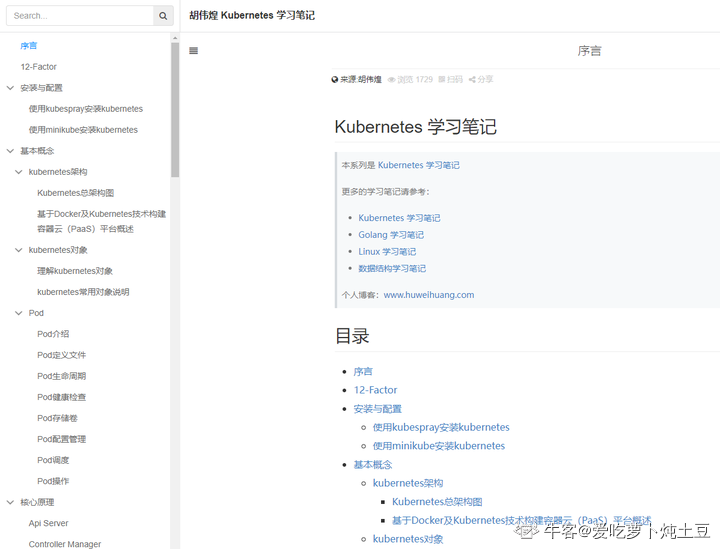This screenshot has height=549, width=720.
Task: Click the 来源 globe icon
Action: [335, 79]
